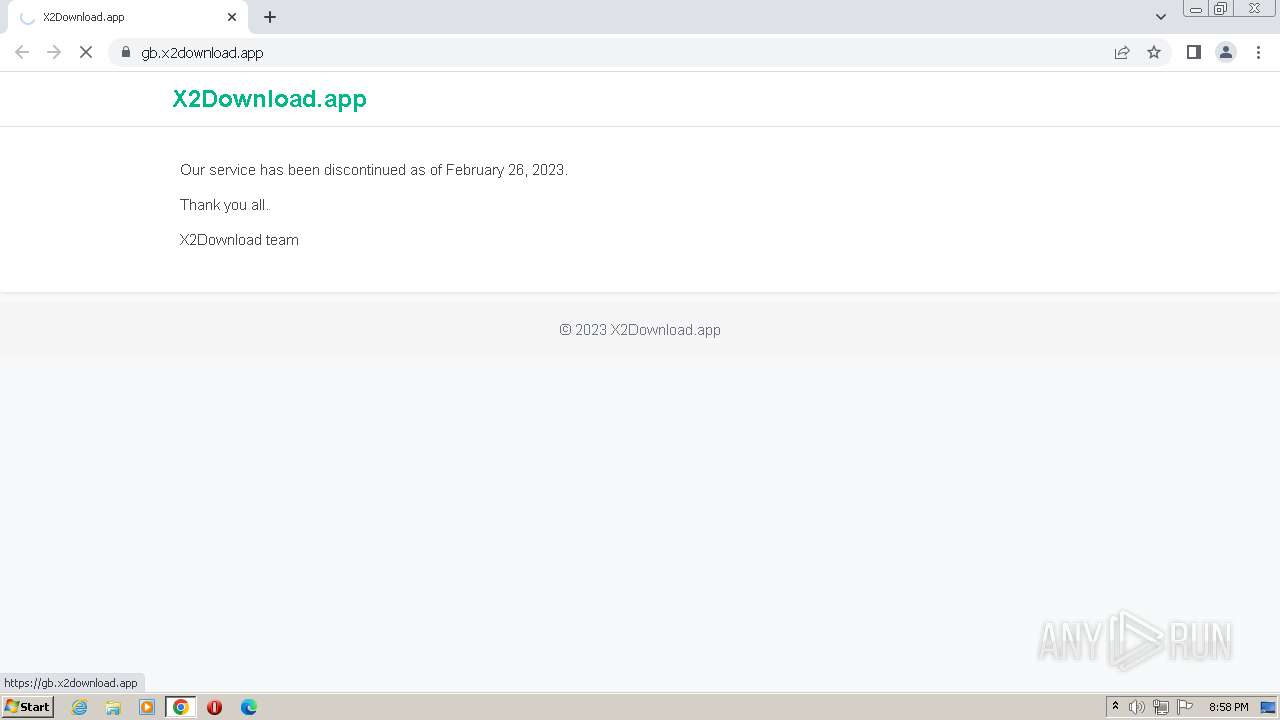Click the network tray icon
Screen dimensions: 1280x720
1161,707
